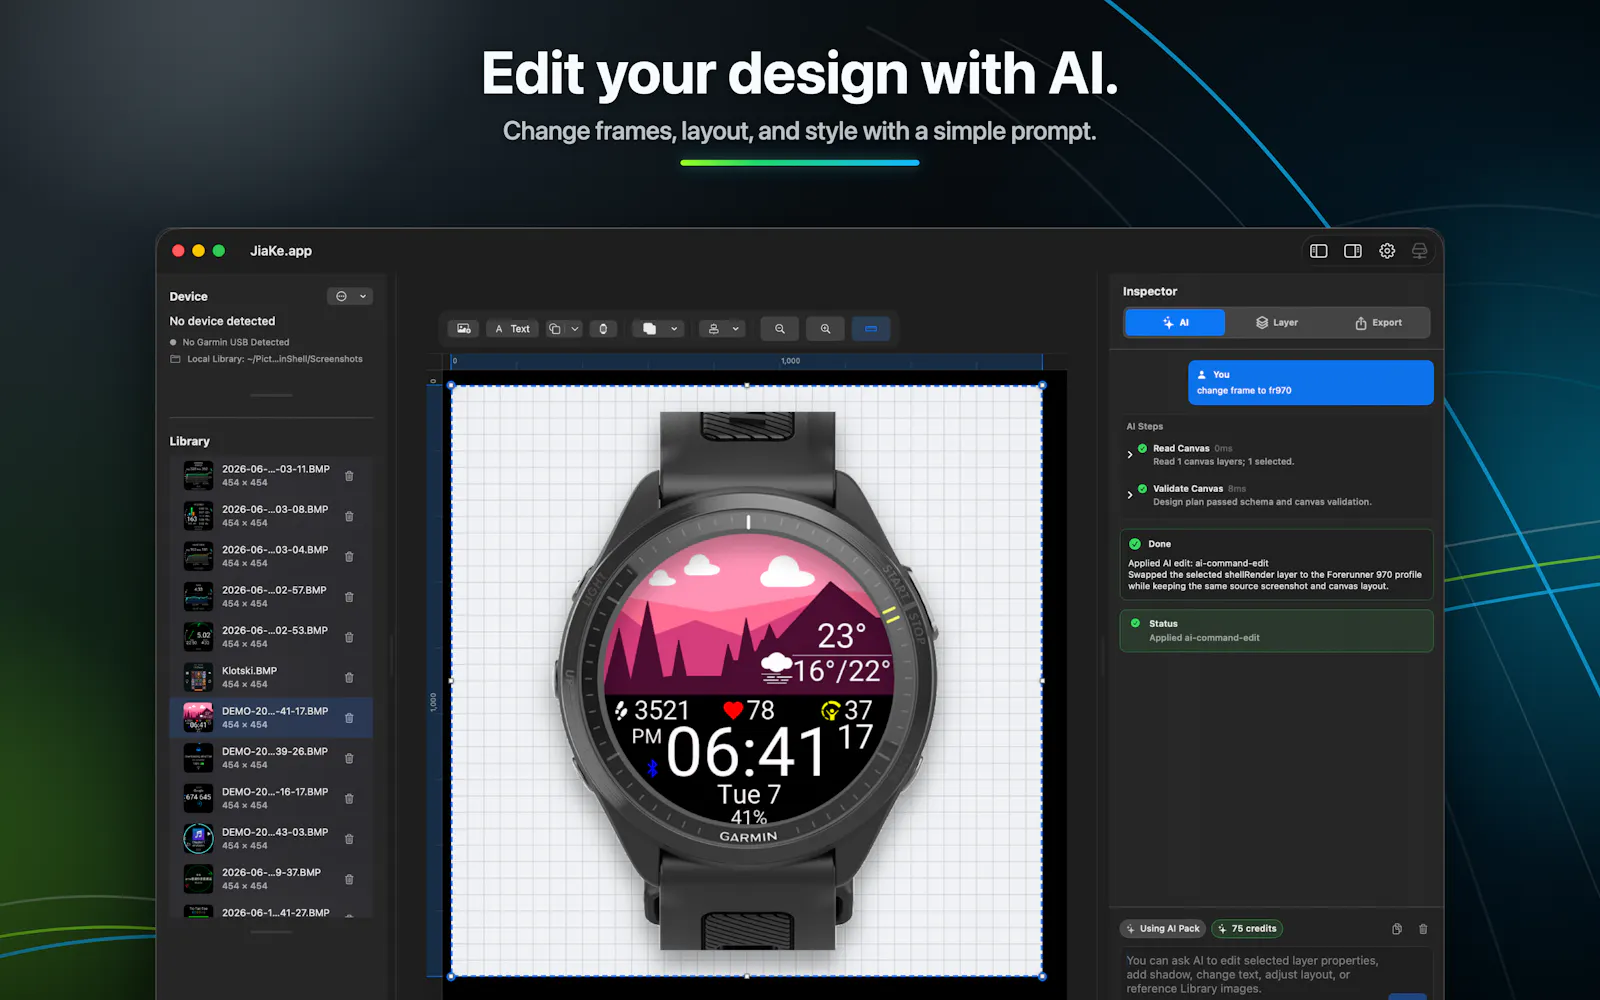Select 2026-06-...02-57.BMP in the Library
The height and width of the screenshot is (1000, 1600).
[x=271, y=597]
